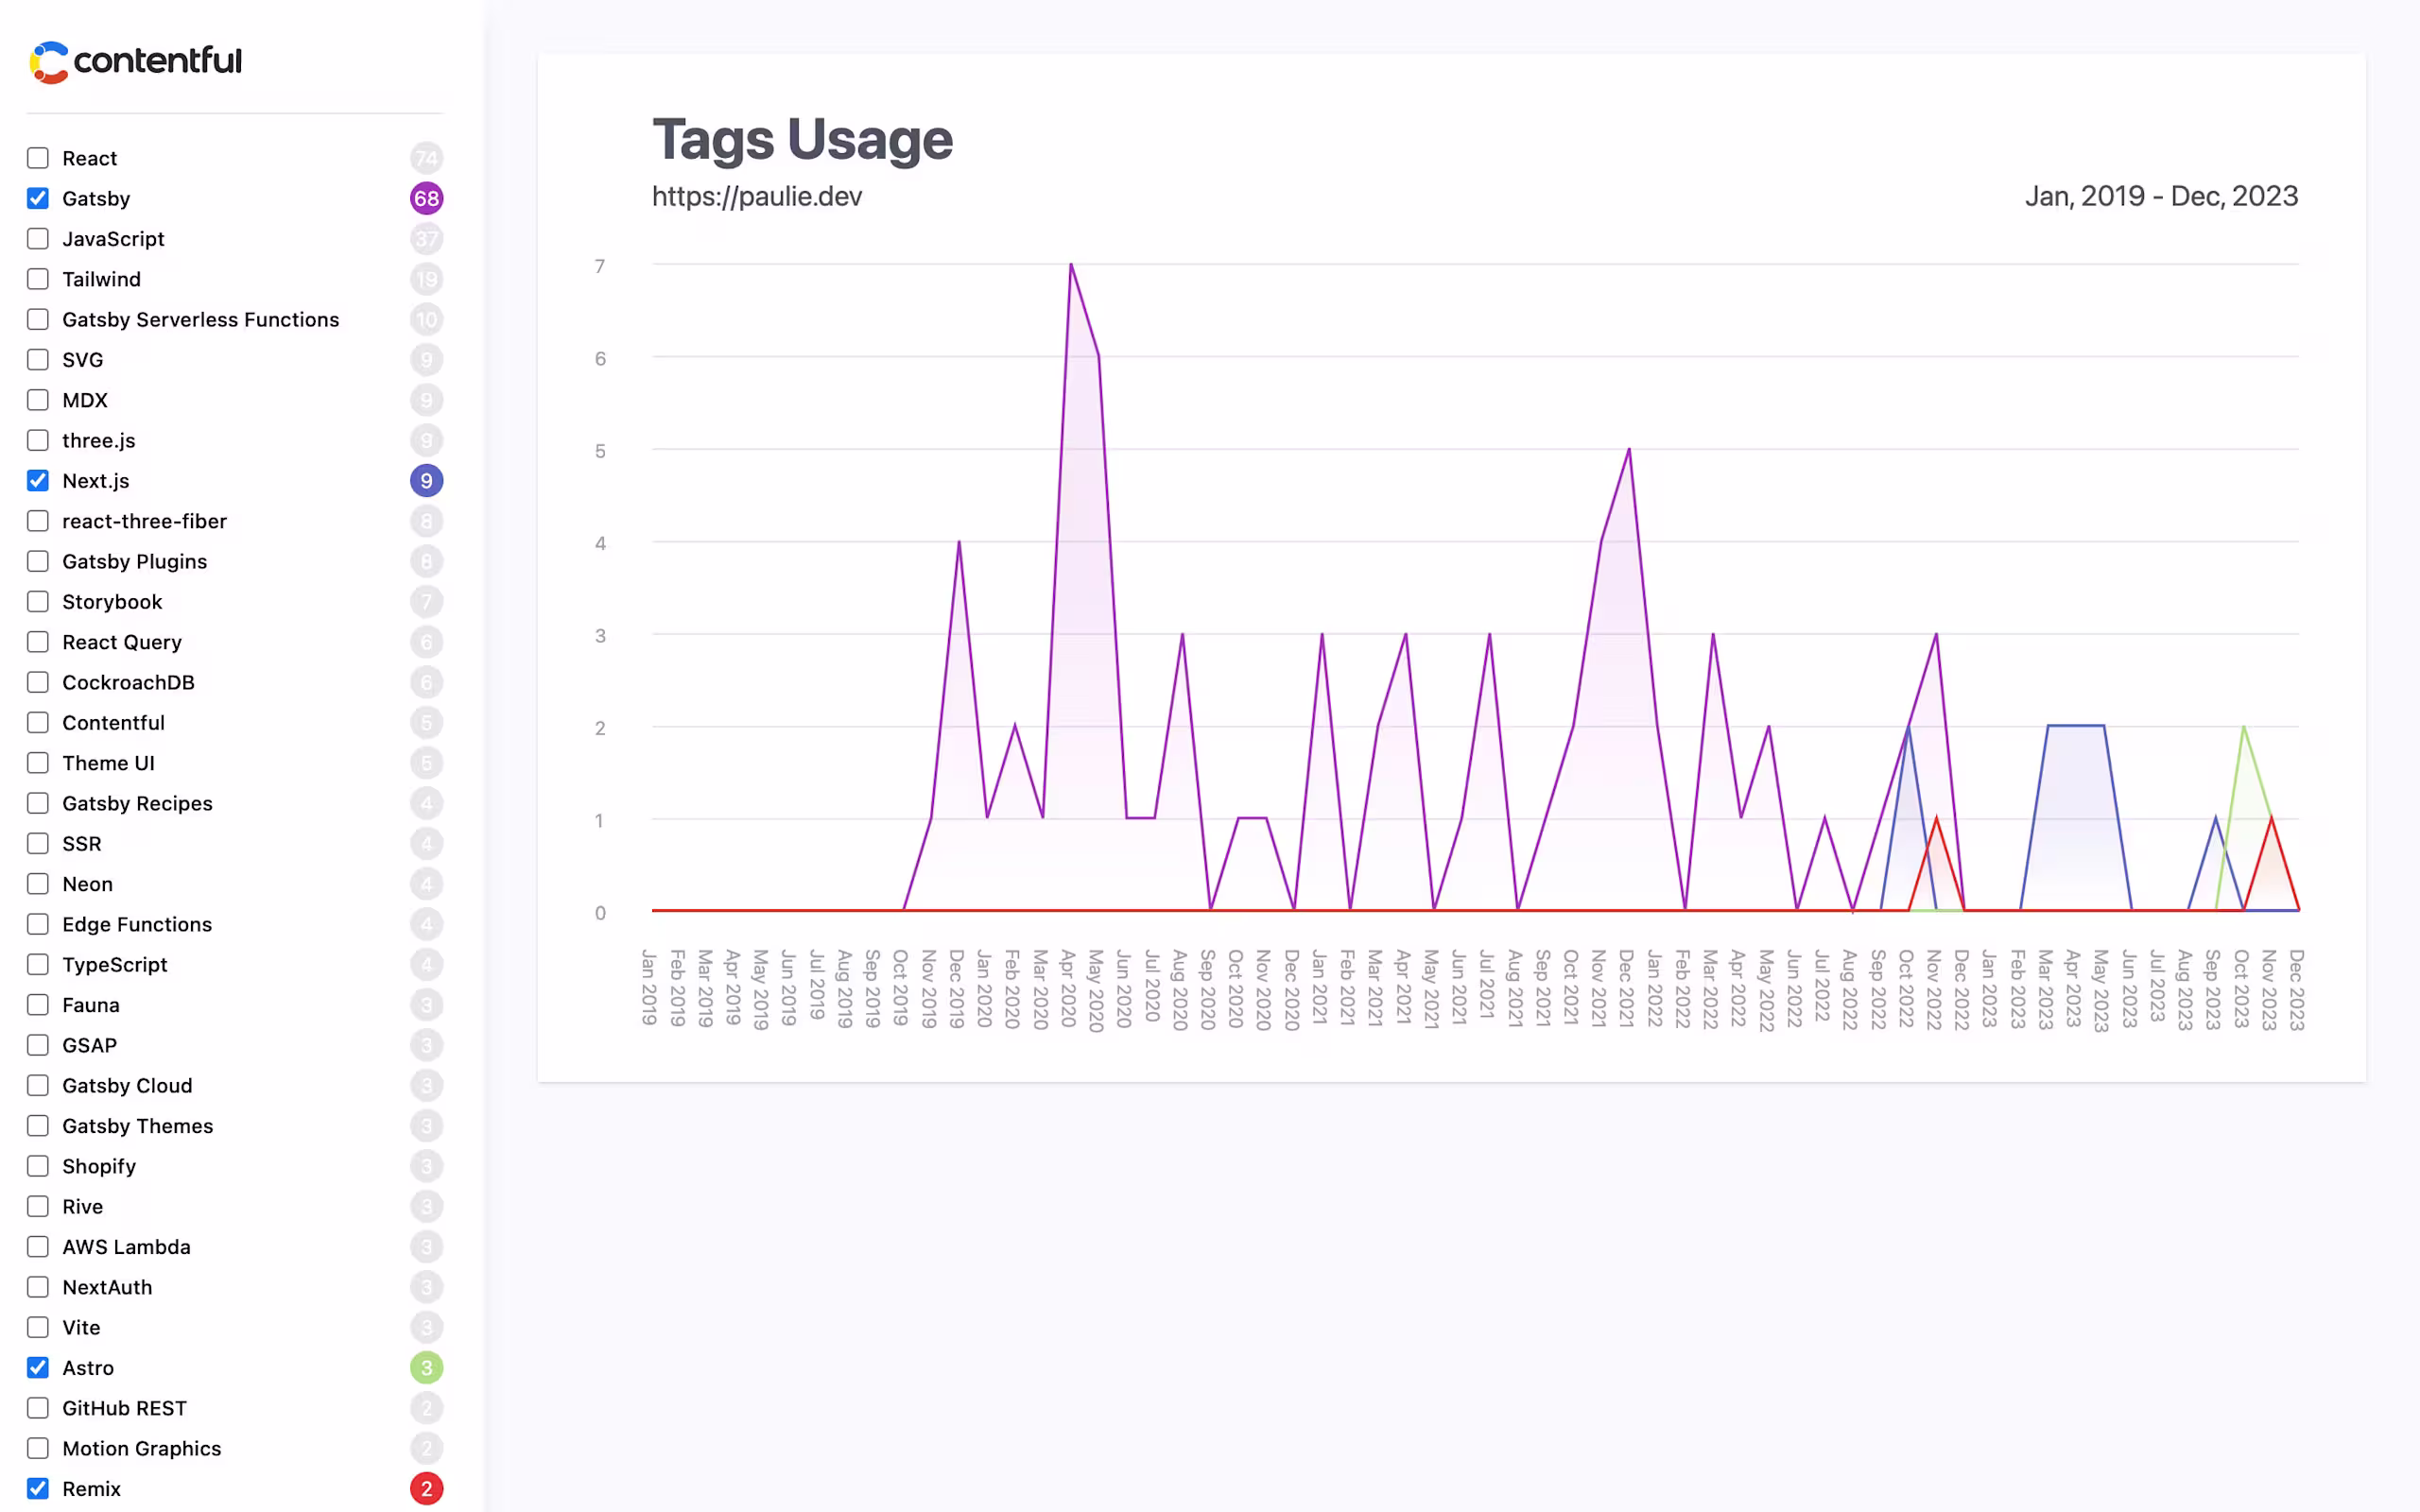2420x1512 pixels.
Task: Tick the Vite checkbox
Action: click(38, 1328)
